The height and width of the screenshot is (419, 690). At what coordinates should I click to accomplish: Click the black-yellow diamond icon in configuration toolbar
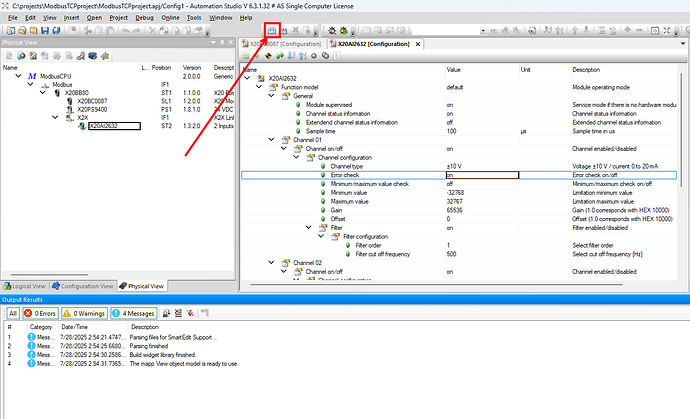pos(268,56)
